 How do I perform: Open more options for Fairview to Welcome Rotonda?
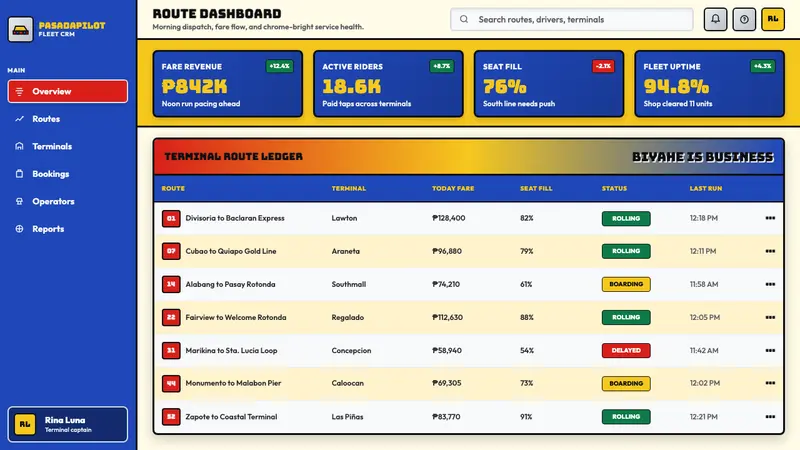point(770,317)
